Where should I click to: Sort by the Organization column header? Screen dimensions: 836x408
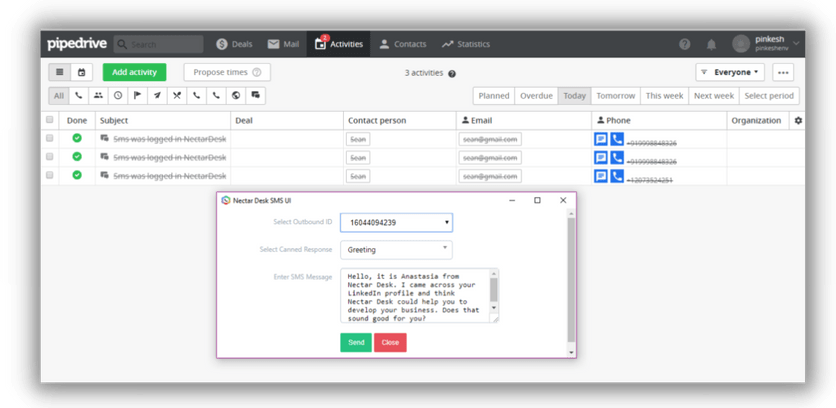click(x=756, y=121)
